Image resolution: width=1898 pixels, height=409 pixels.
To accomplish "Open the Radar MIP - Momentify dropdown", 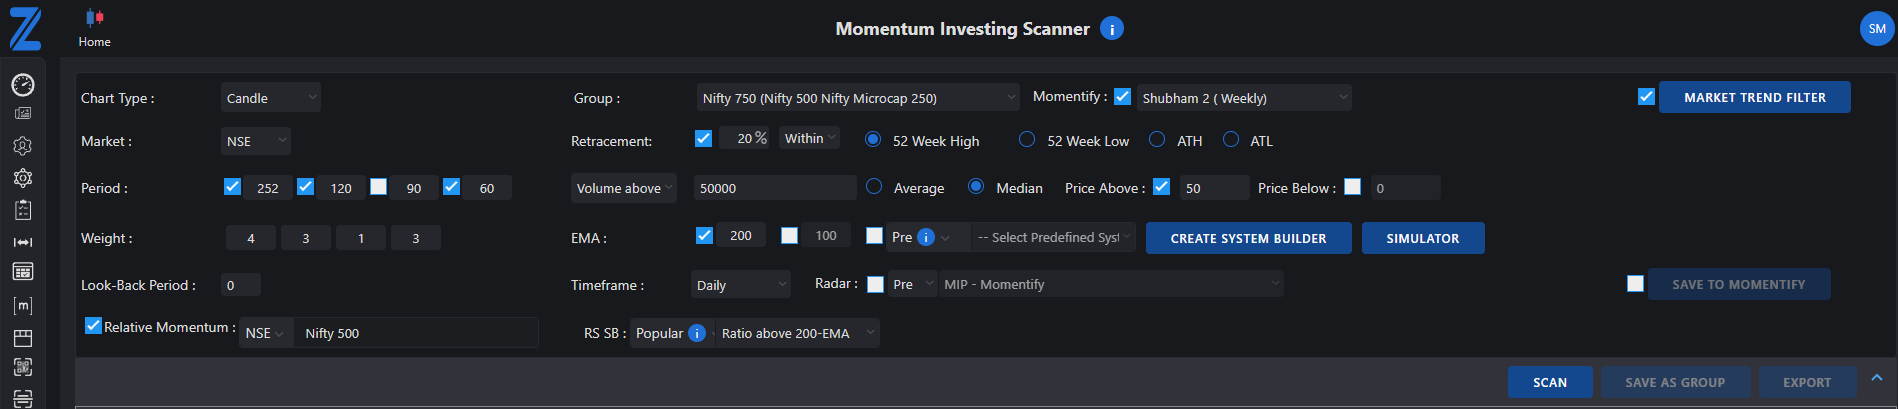I will [x=1111, y=284].
